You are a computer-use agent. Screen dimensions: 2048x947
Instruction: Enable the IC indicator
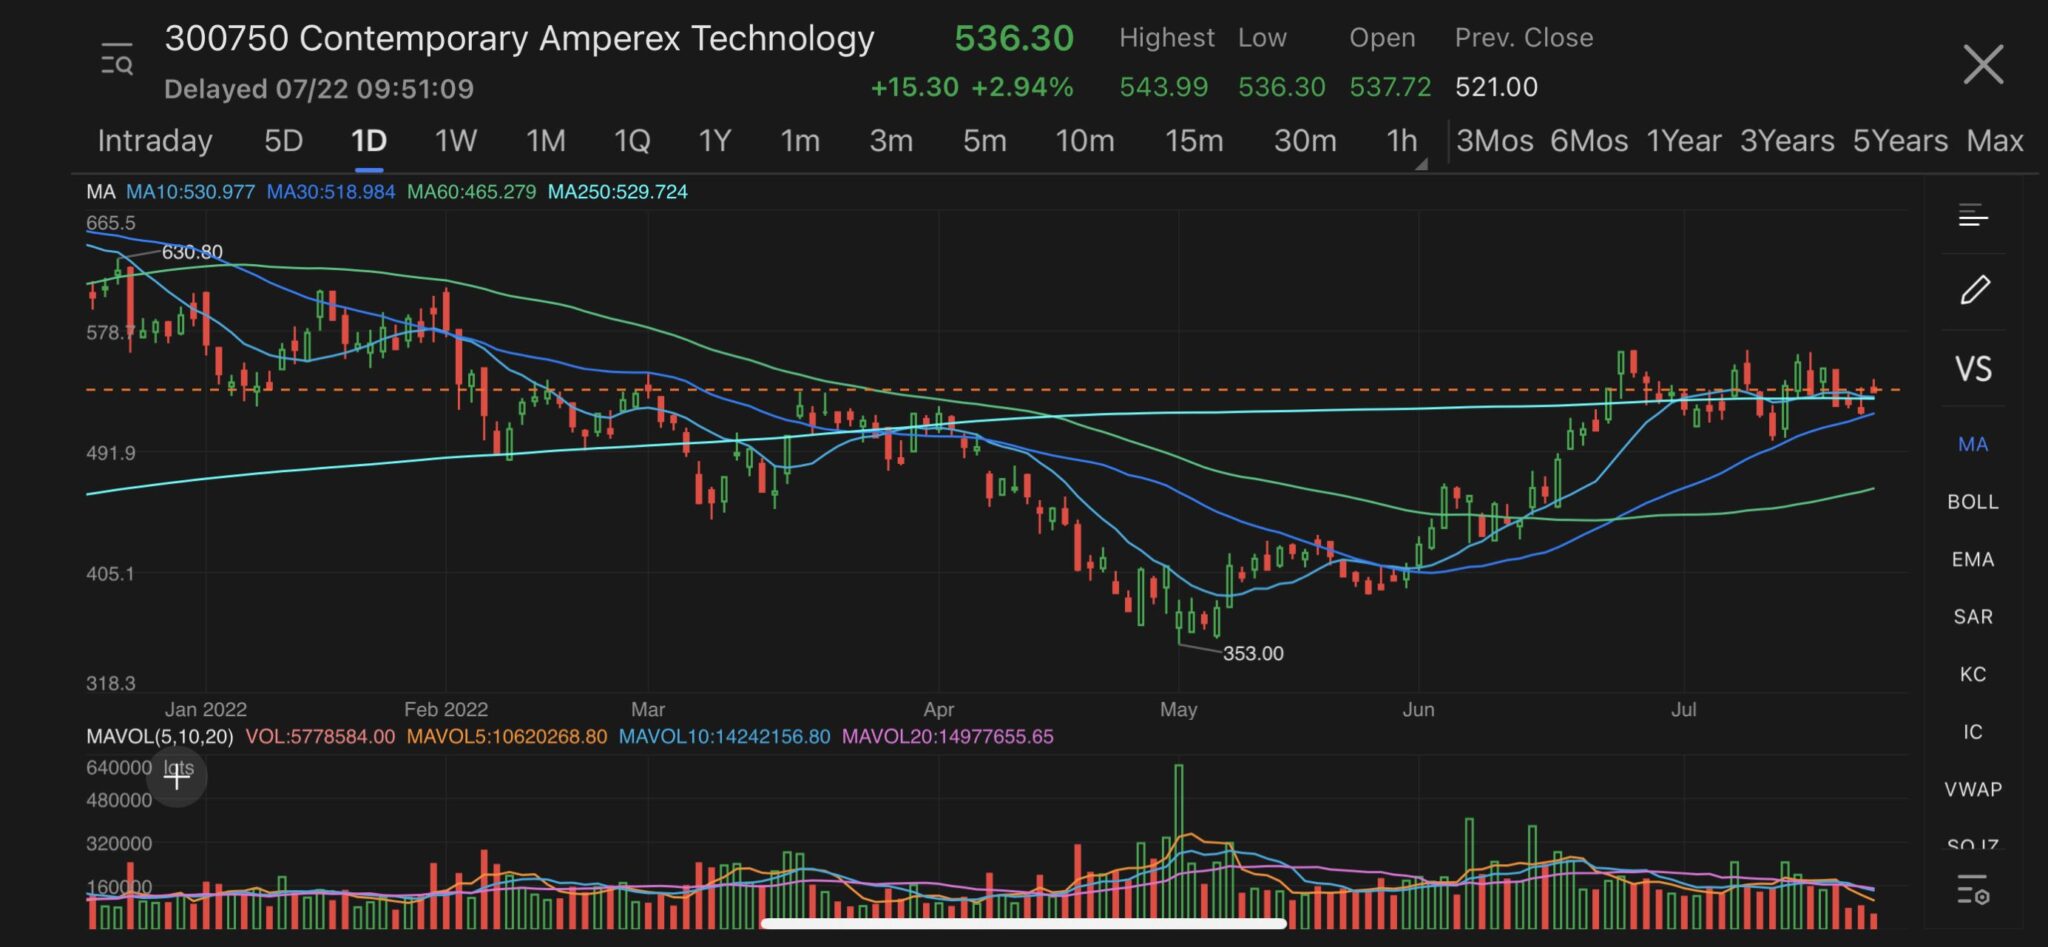click(1973, 732)
